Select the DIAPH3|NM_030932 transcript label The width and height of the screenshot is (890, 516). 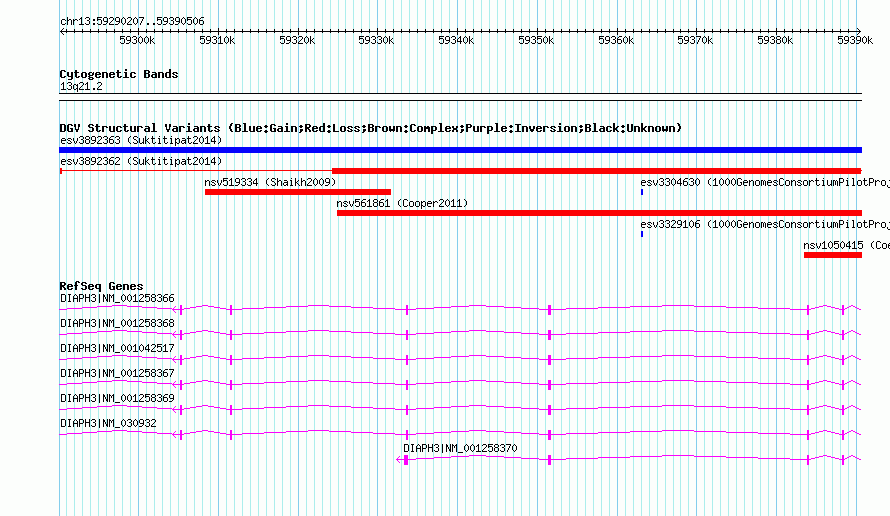pos(108,423)
